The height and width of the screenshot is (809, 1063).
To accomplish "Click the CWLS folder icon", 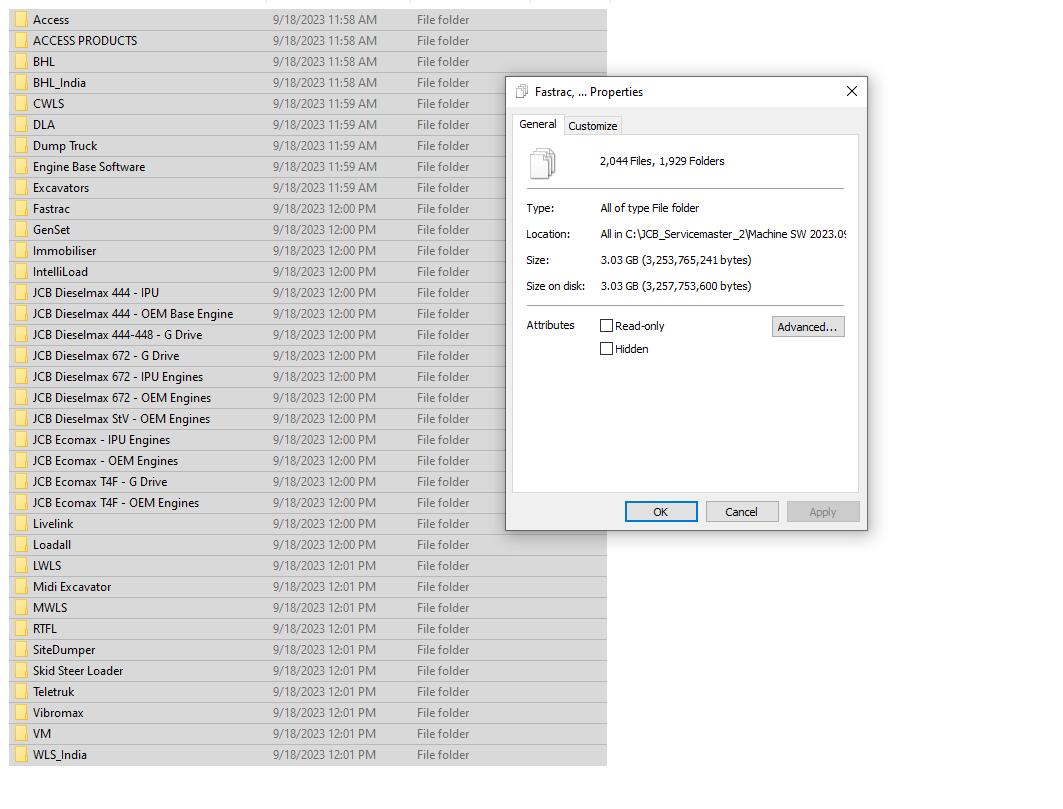I will coord(22,104).
